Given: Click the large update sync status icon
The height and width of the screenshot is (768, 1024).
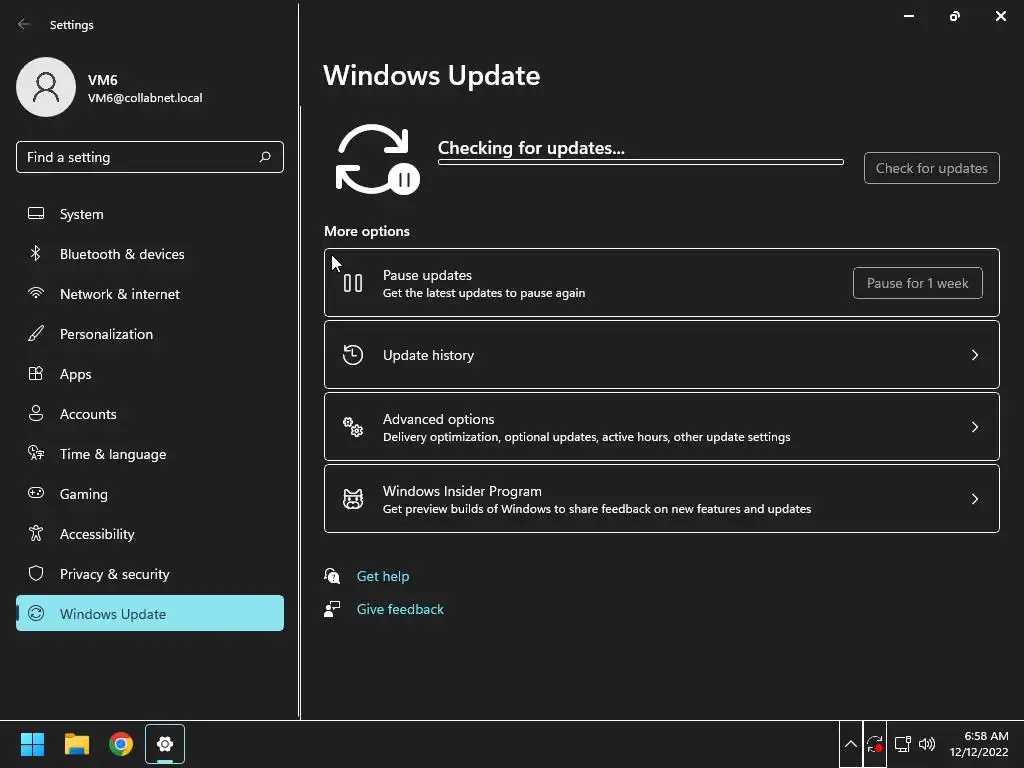Looking at the screenshot, I should (377, 159).
